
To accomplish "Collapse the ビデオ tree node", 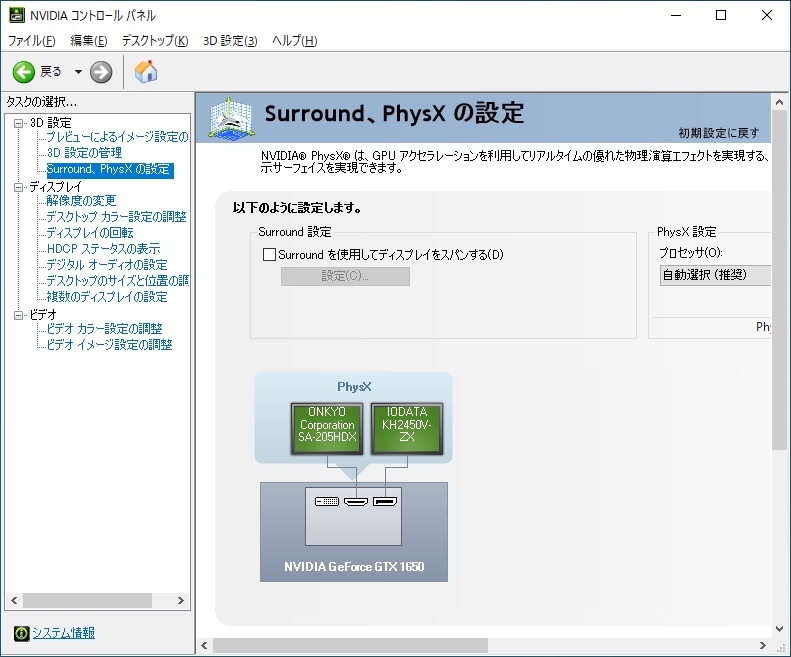I will (19, 315).
